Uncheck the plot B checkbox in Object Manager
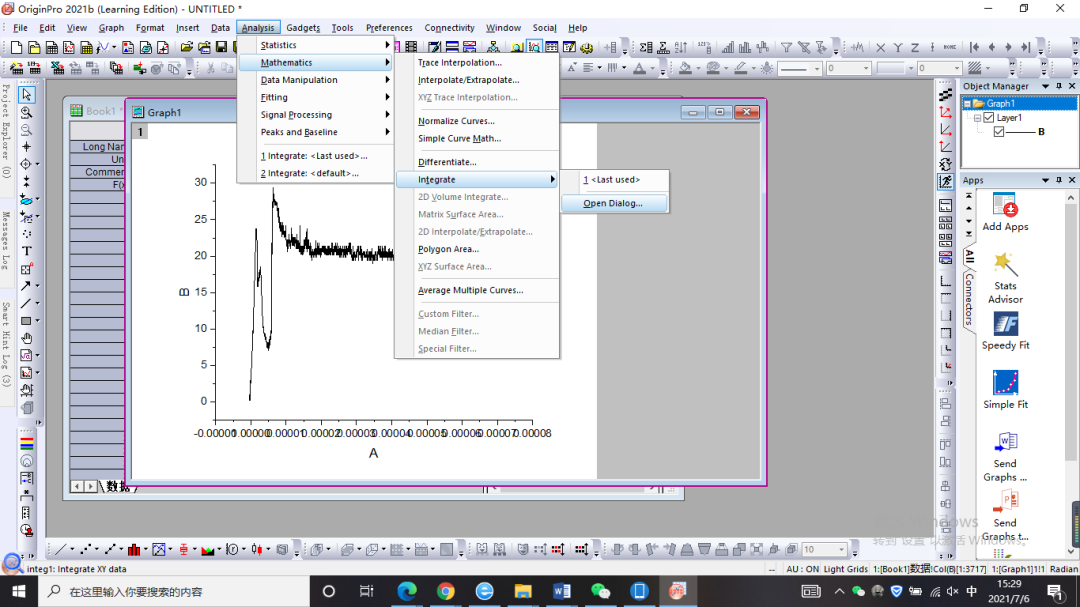Screen dimensions: 1080x607 pyautogui.click(x=999, y=132)
